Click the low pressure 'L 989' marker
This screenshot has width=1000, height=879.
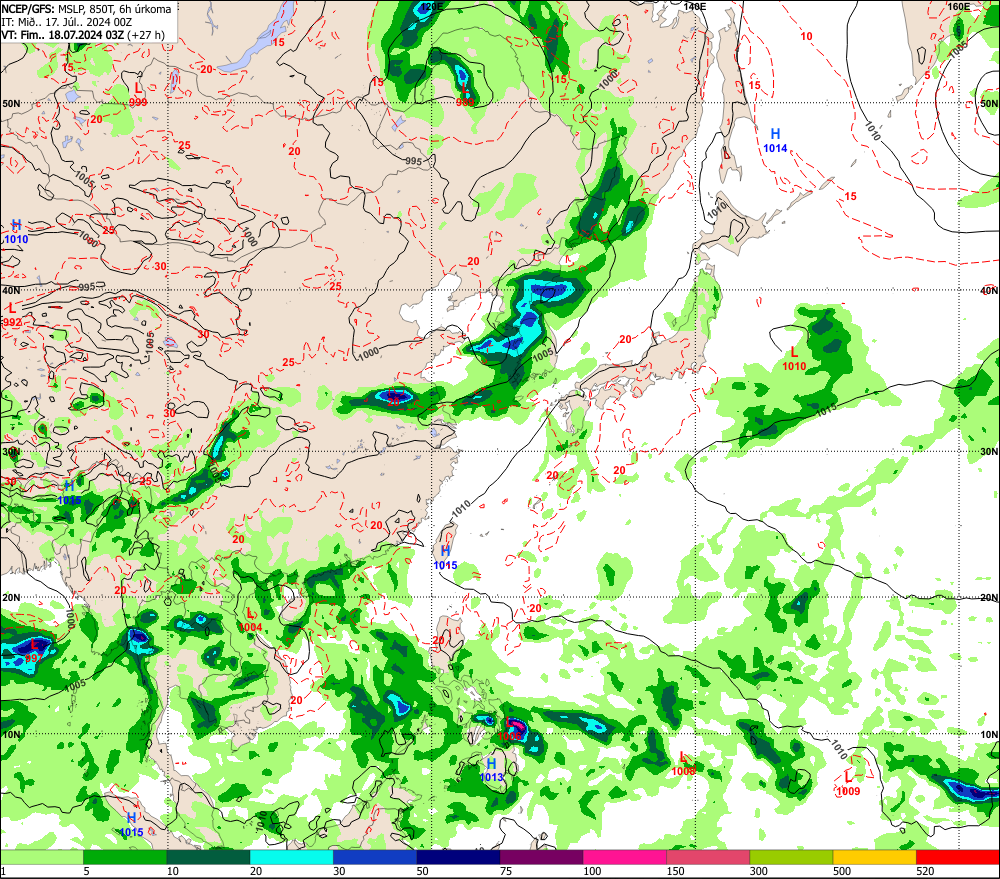click(466, 94)
